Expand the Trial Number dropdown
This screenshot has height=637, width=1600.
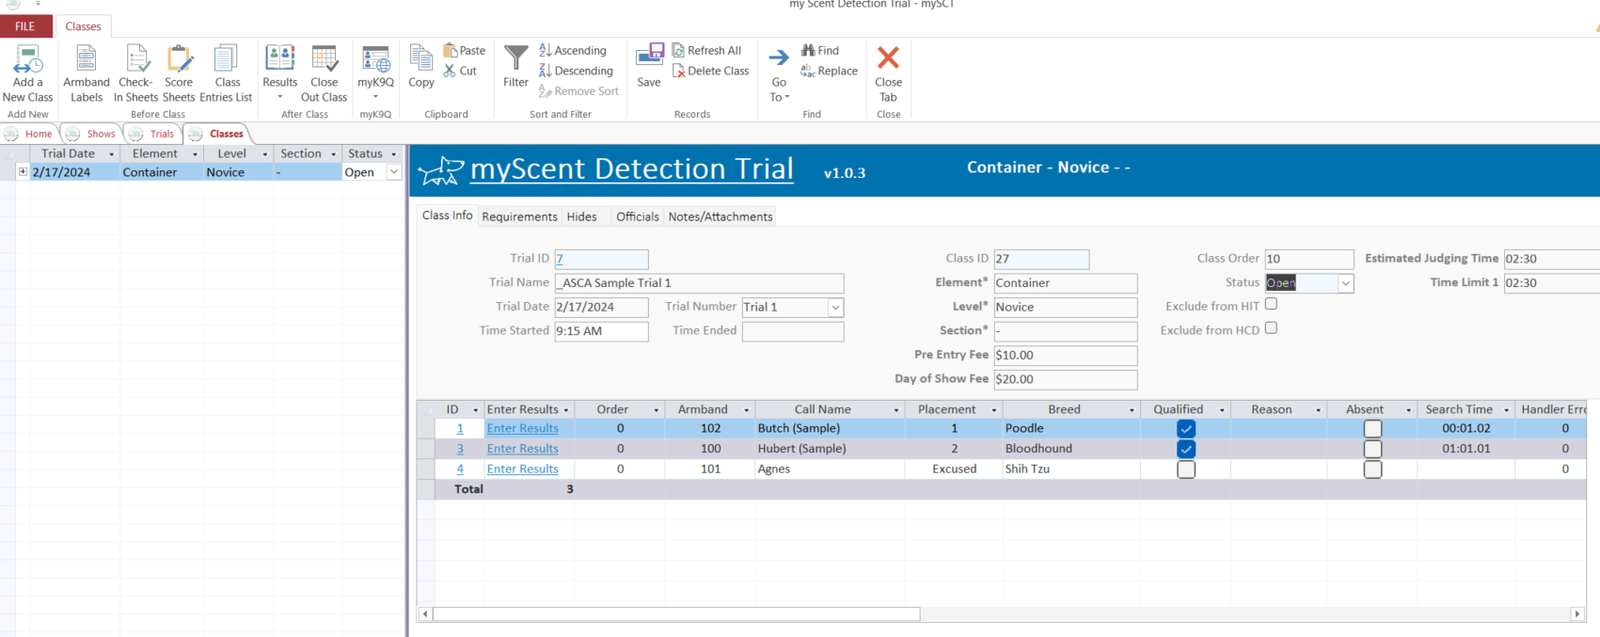pyautogui.click(x=835, y=308)
